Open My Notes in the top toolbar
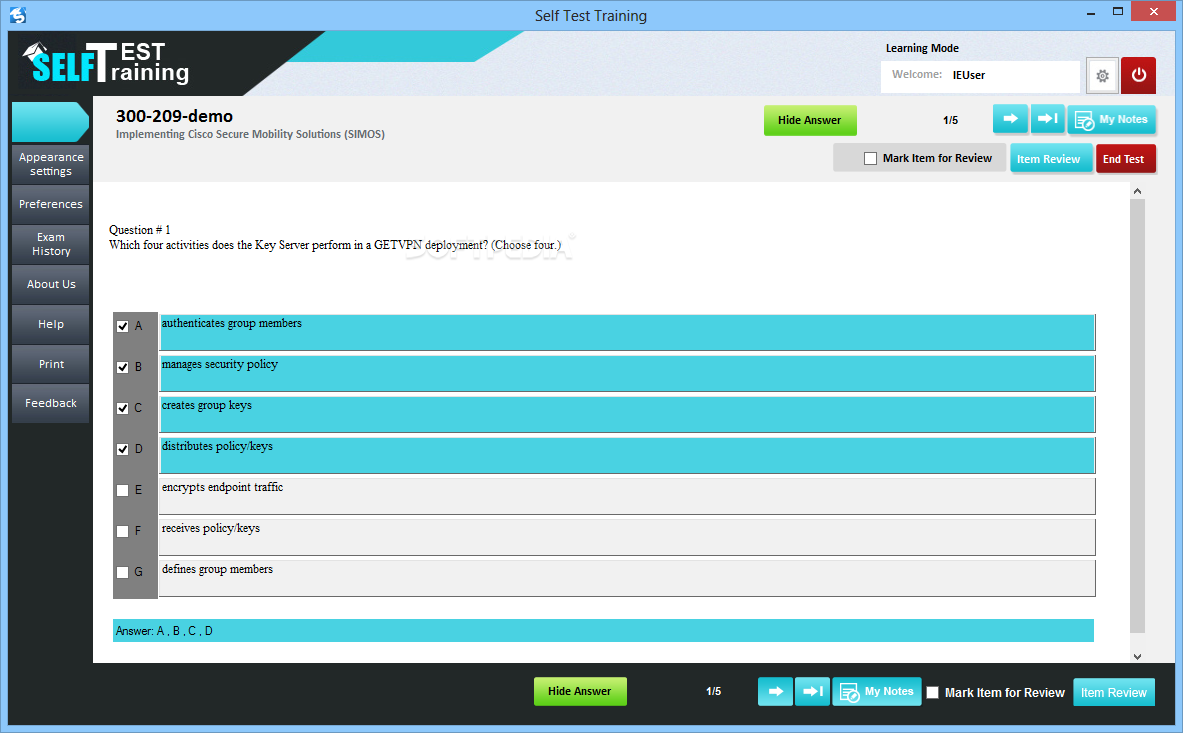1183x733 pixels. click(x=1111, y=119)
